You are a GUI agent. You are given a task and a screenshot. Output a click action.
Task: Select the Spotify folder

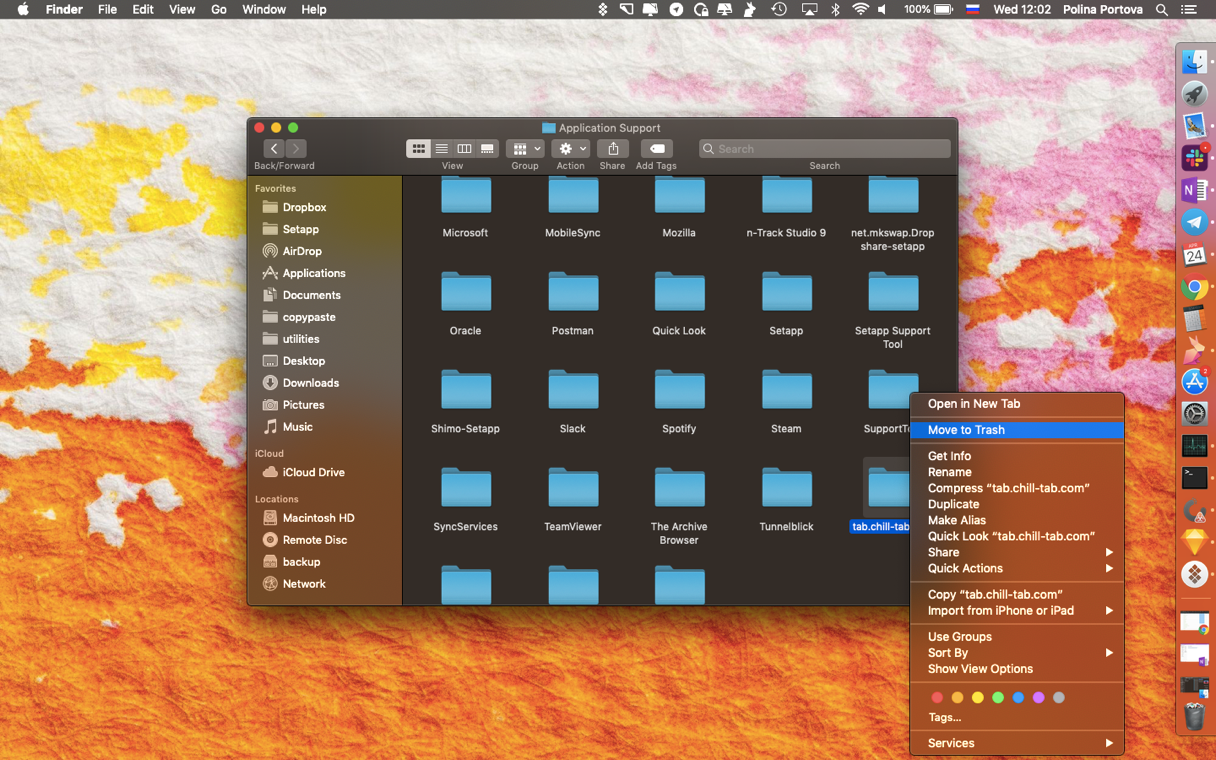click(679, 389)
